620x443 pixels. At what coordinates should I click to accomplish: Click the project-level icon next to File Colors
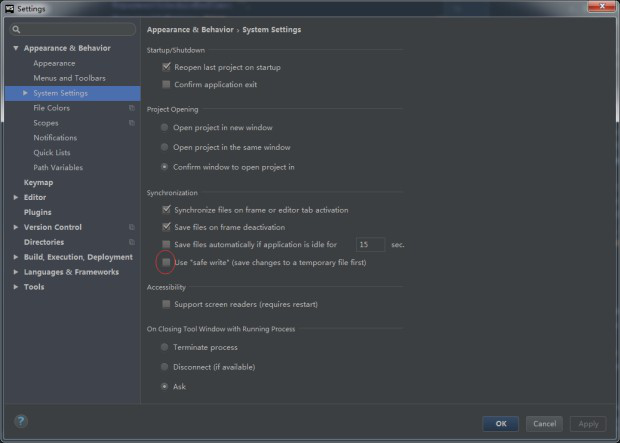[132, 108]
